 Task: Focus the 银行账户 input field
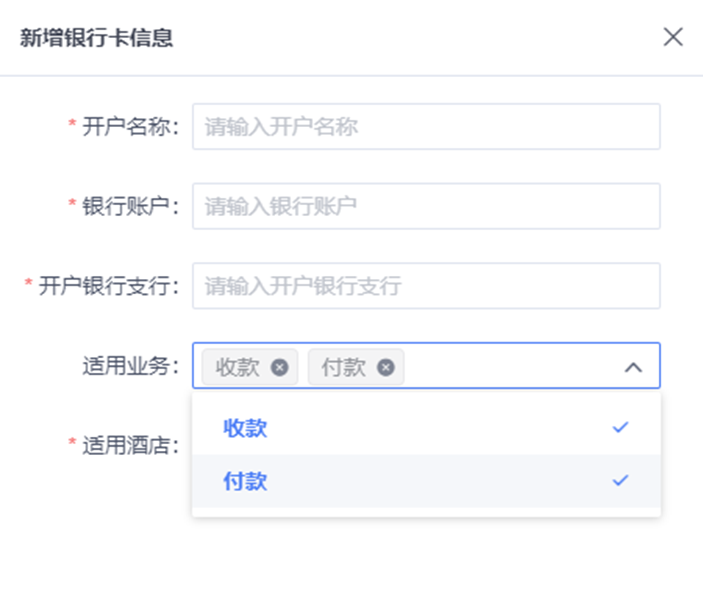[426, 206]
